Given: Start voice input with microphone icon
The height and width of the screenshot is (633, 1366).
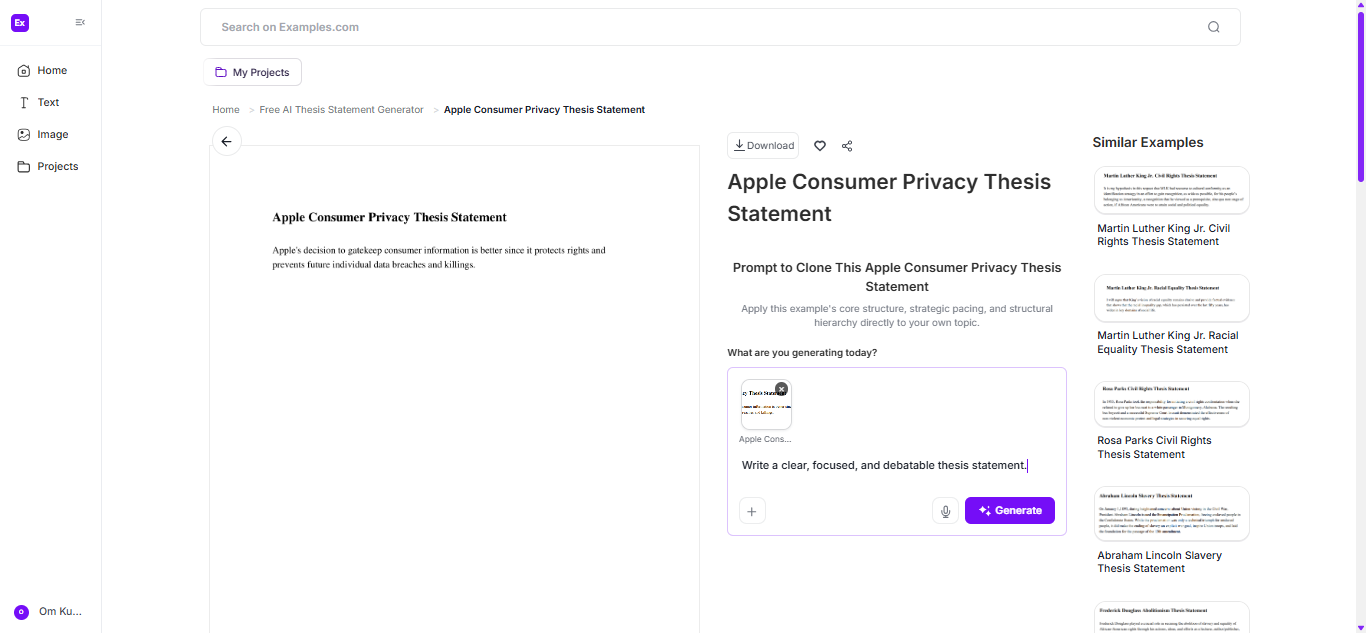Looking at the screenshot, I should (945, 511).
